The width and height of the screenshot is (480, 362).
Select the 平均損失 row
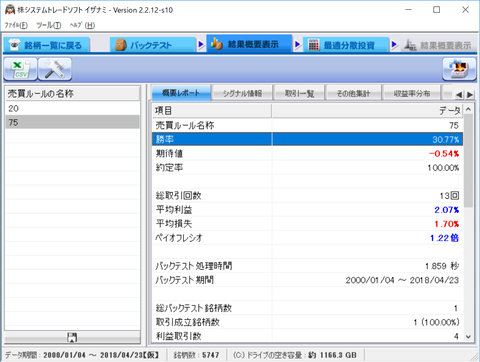(308, 223)
